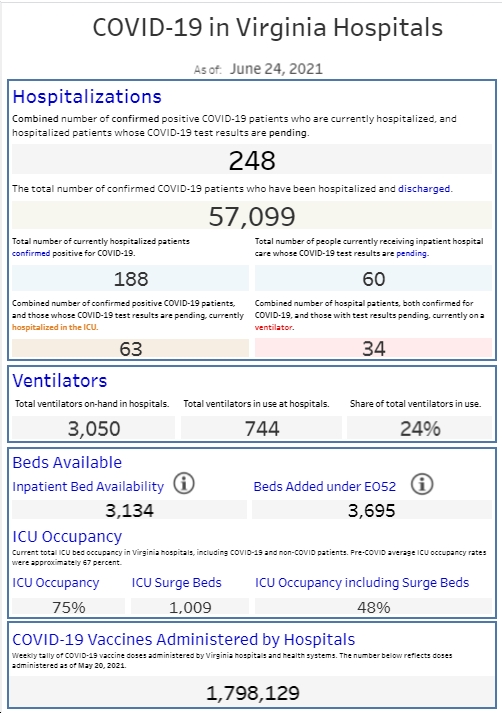
Task: Click info icon beside Inpatient Bed Availability
Action: coord(184,483)
